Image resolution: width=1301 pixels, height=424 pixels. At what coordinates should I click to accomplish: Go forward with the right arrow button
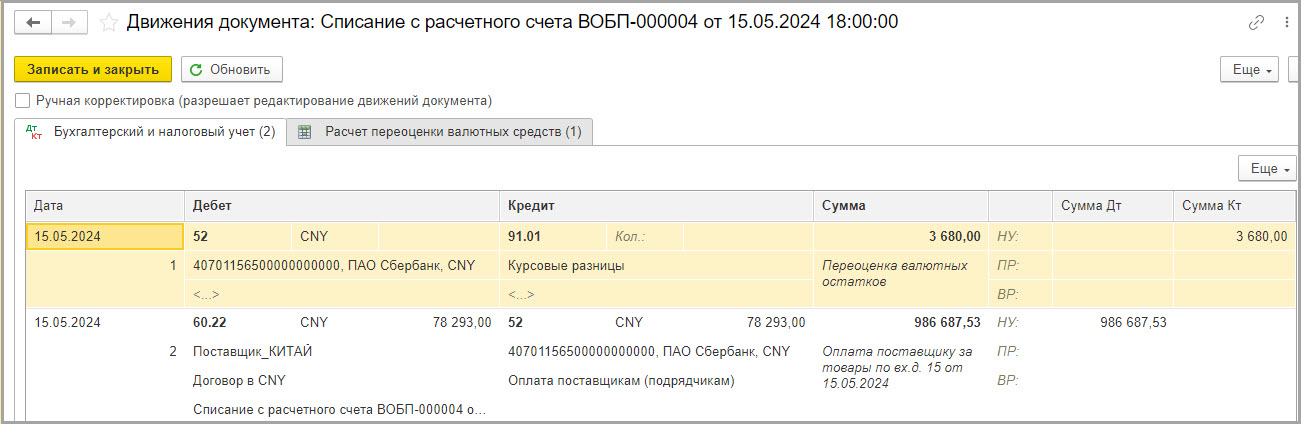tap(69, 22)
